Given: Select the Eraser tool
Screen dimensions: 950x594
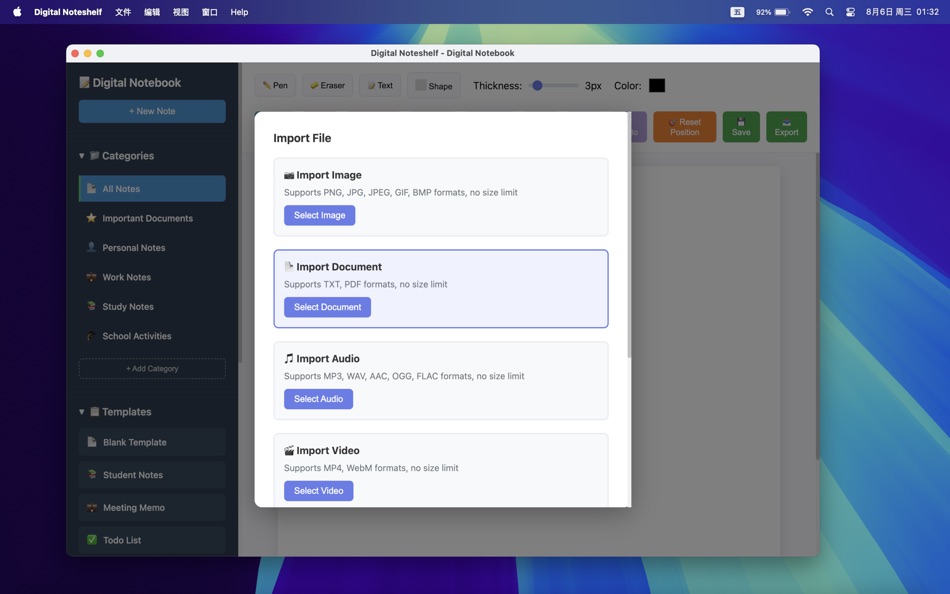Looking at the screenshot, I should coord(327,85).
